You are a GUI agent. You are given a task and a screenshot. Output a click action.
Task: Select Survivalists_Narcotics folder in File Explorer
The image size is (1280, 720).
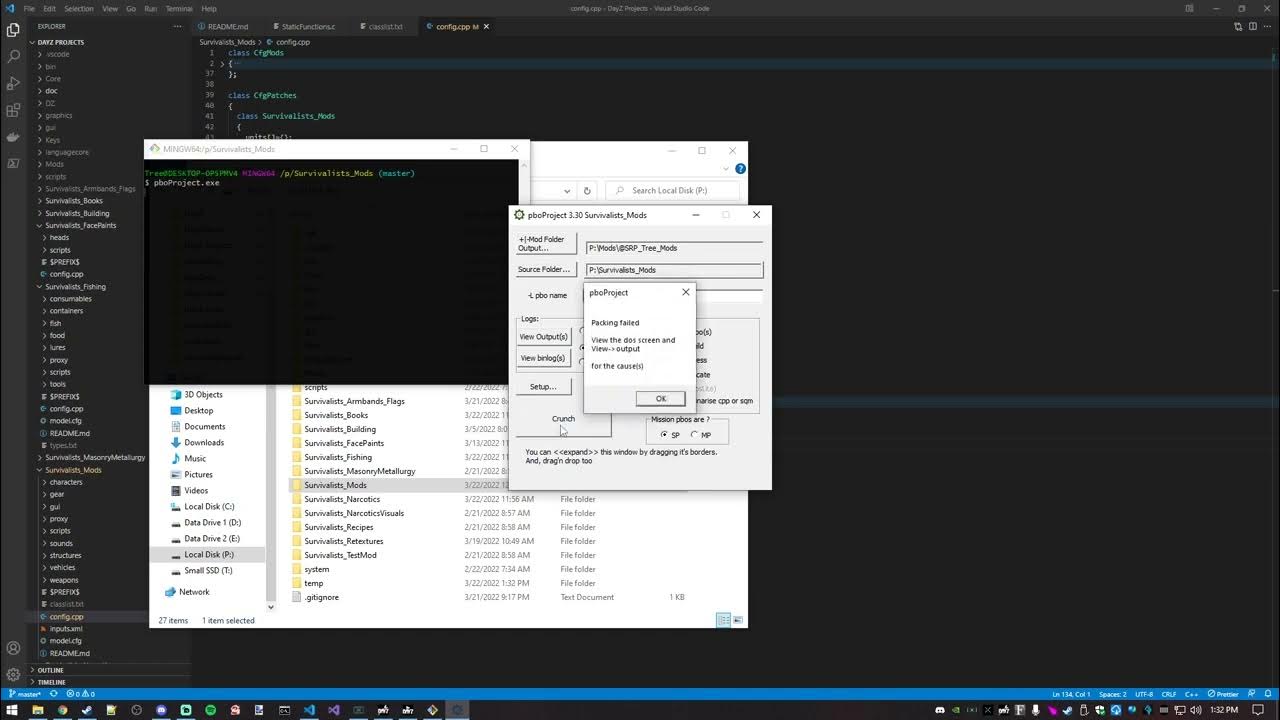[342, 499]
